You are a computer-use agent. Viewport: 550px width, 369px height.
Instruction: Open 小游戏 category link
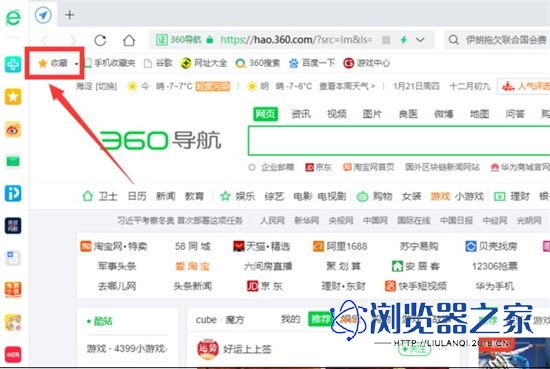tap(469, 196)
